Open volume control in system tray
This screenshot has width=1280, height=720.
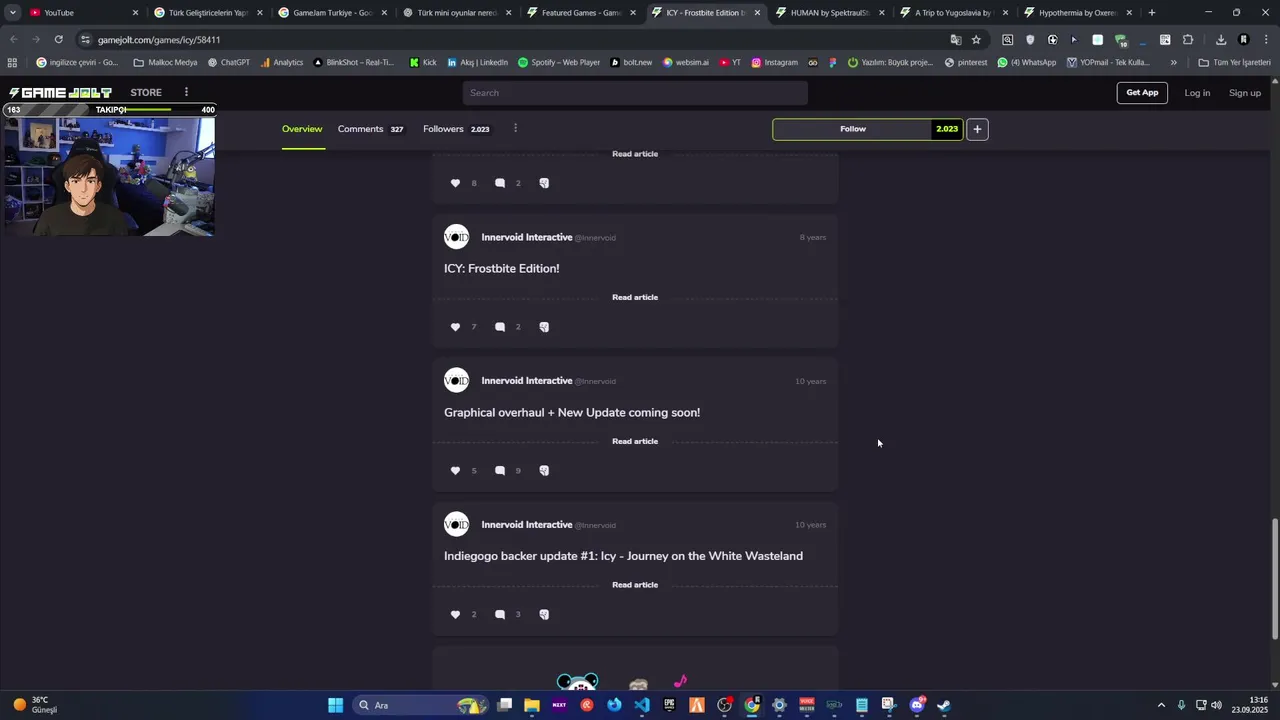[1216, 705]
